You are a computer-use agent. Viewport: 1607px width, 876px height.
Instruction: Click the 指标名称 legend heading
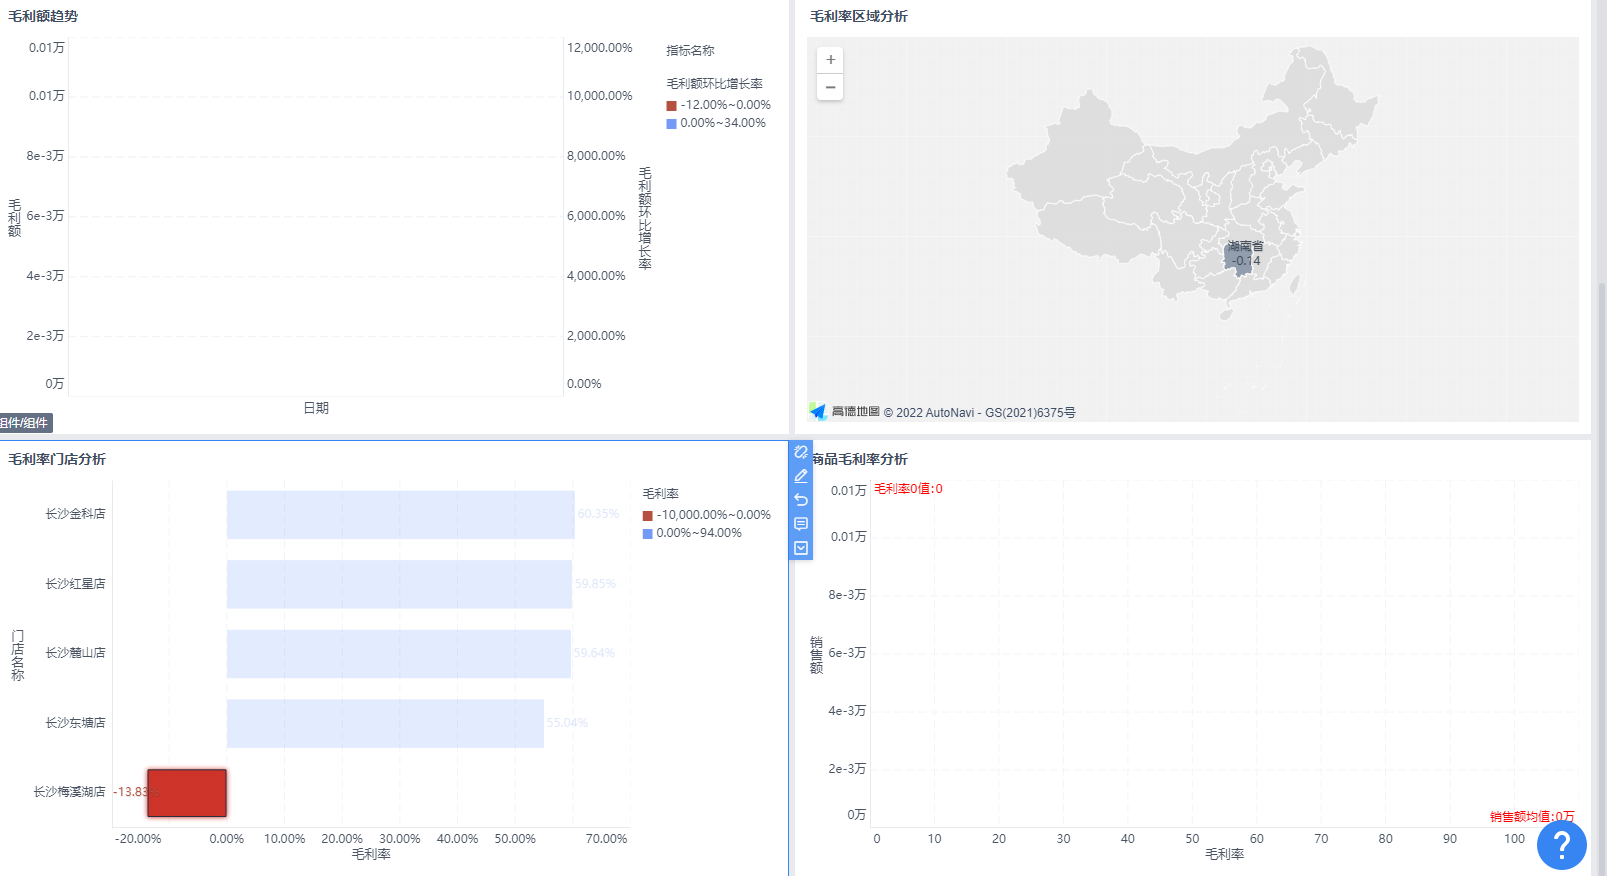691,51
